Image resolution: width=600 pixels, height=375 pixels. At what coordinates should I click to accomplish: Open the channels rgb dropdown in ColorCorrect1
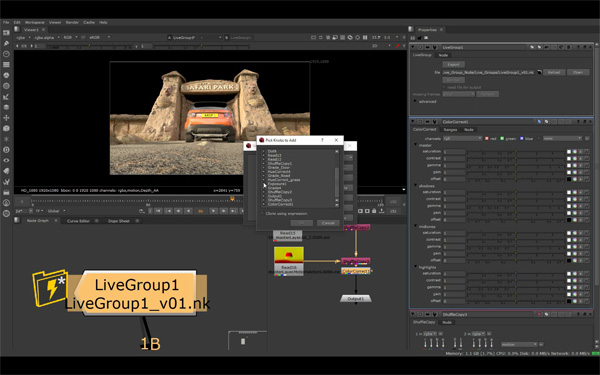(x=462, y=139)
